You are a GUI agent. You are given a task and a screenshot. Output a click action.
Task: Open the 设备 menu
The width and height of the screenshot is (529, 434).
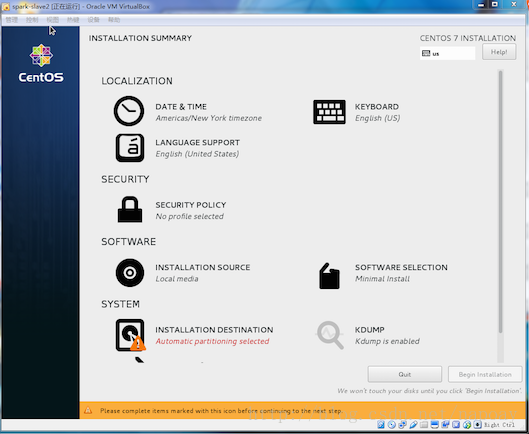[93, 20]
